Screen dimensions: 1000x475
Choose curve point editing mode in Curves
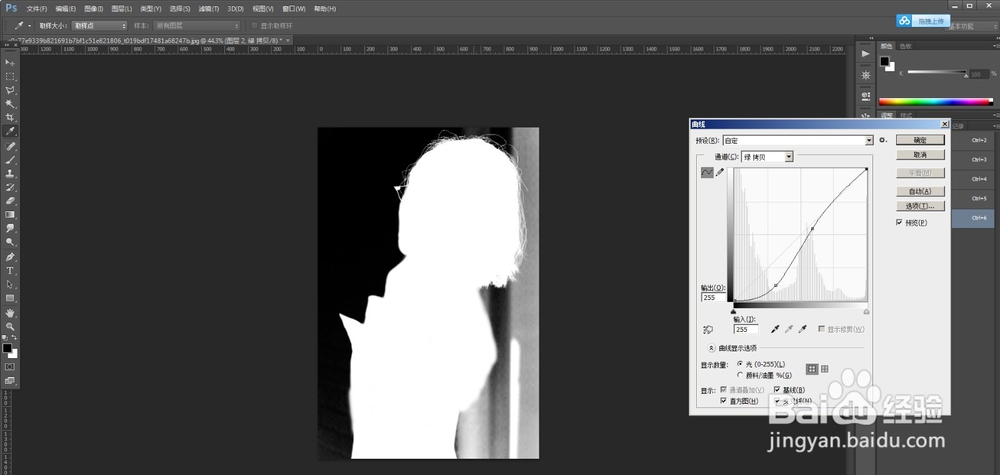click(707, 172)
